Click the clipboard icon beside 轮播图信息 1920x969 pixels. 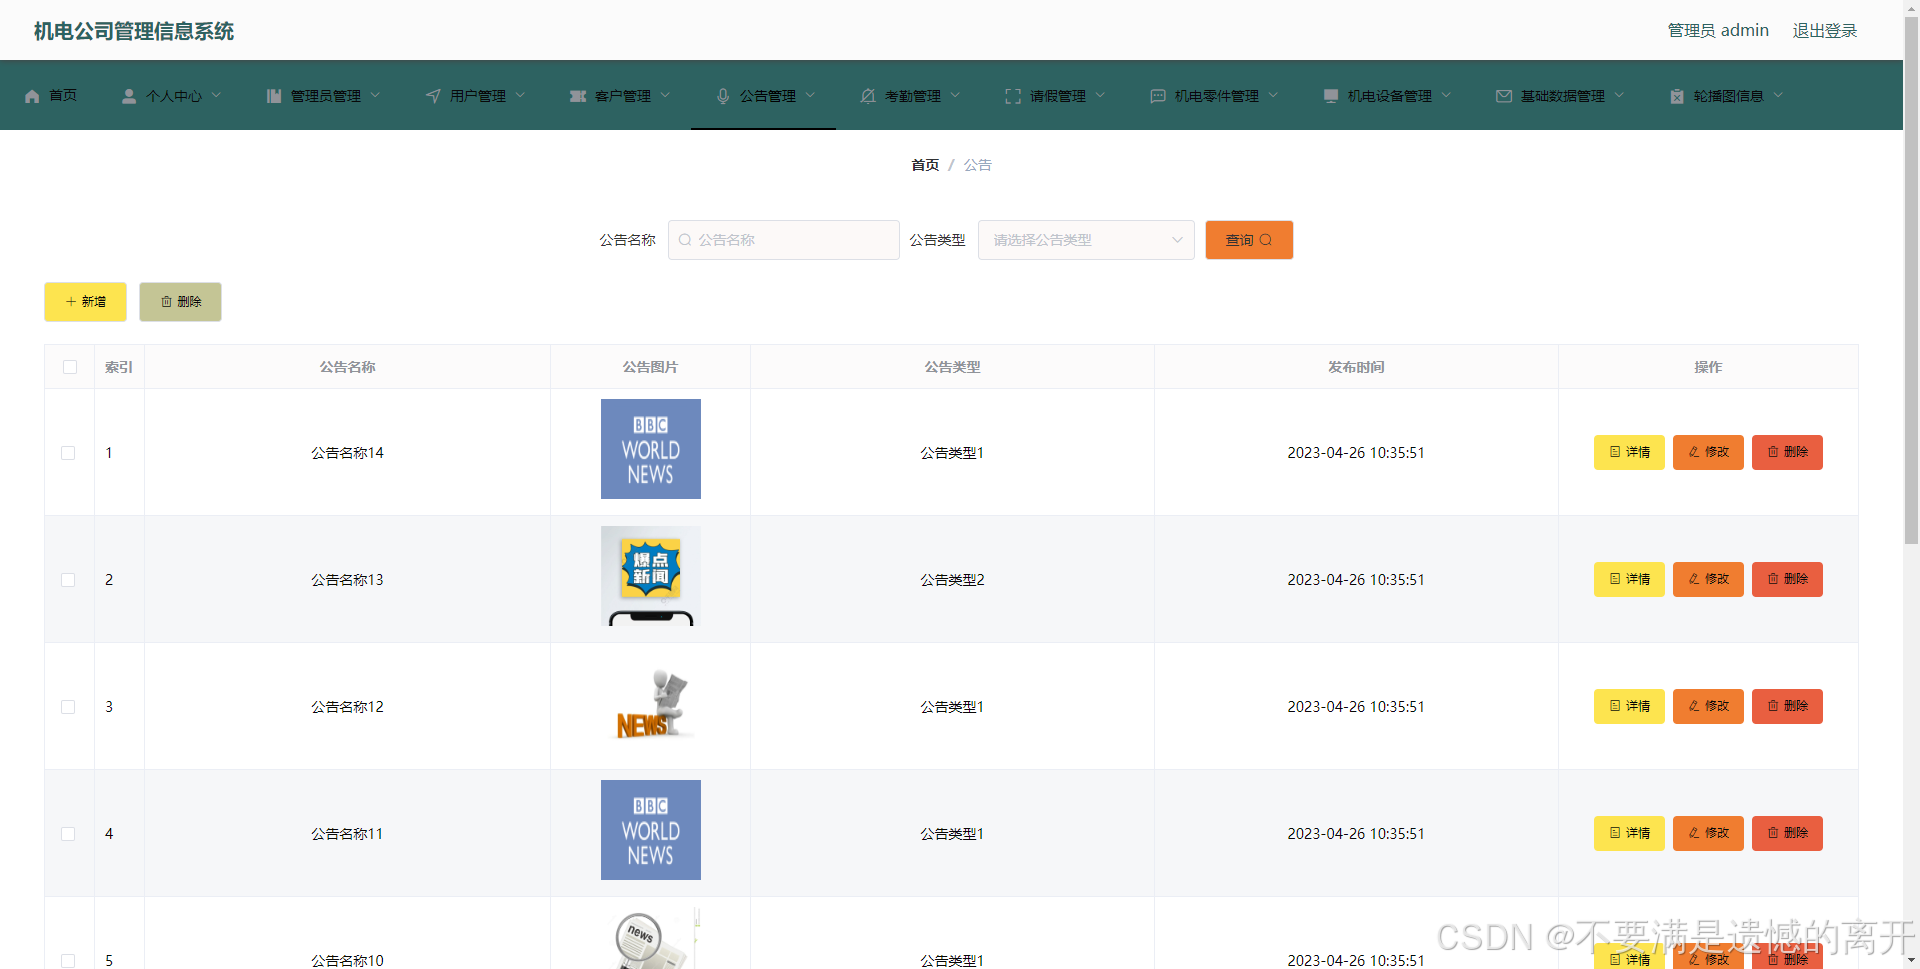click(x=1677, y=96)
